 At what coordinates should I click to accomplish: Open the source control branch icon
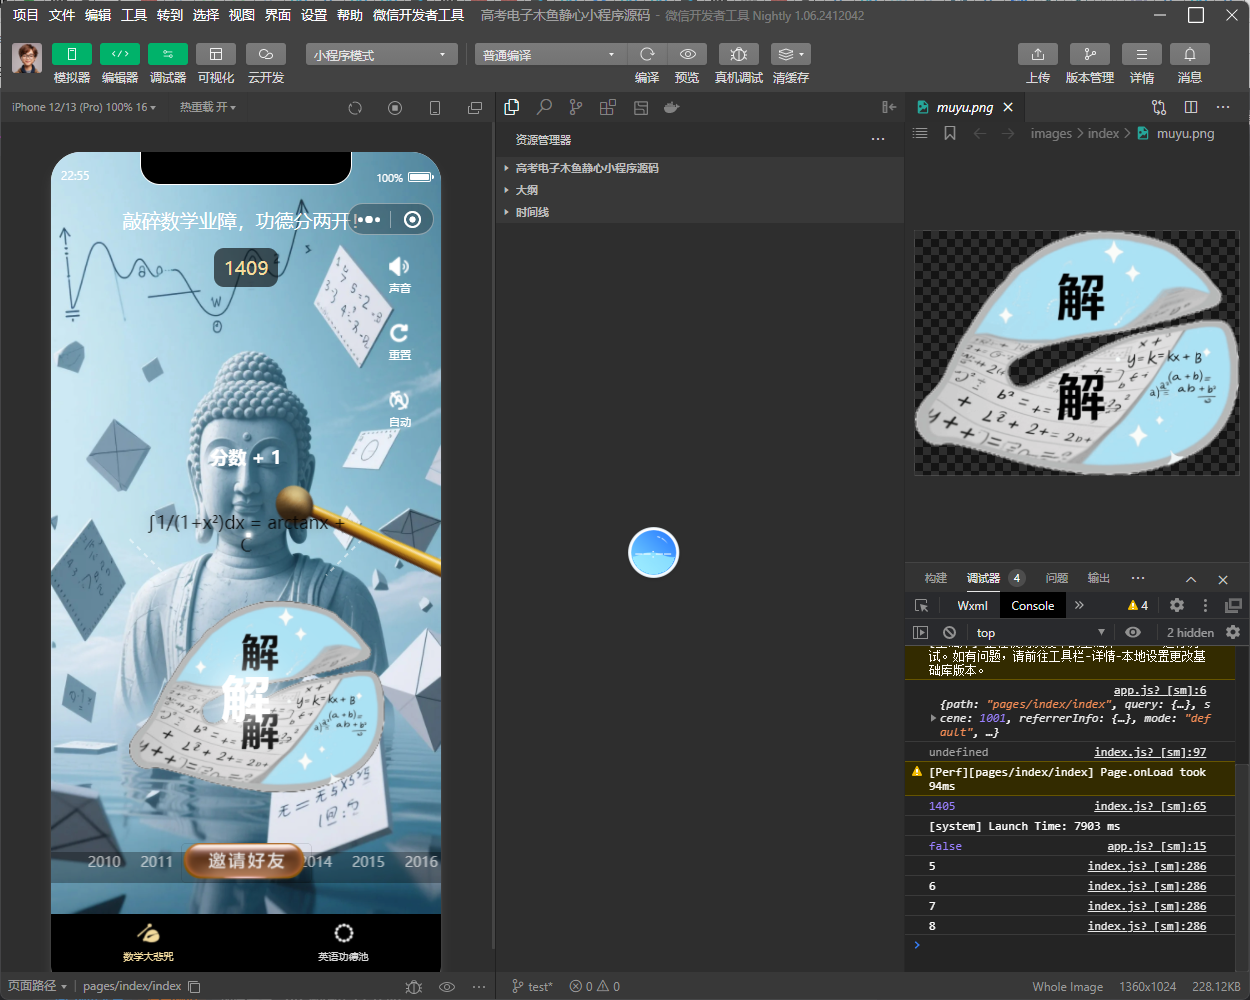[576, 107]
